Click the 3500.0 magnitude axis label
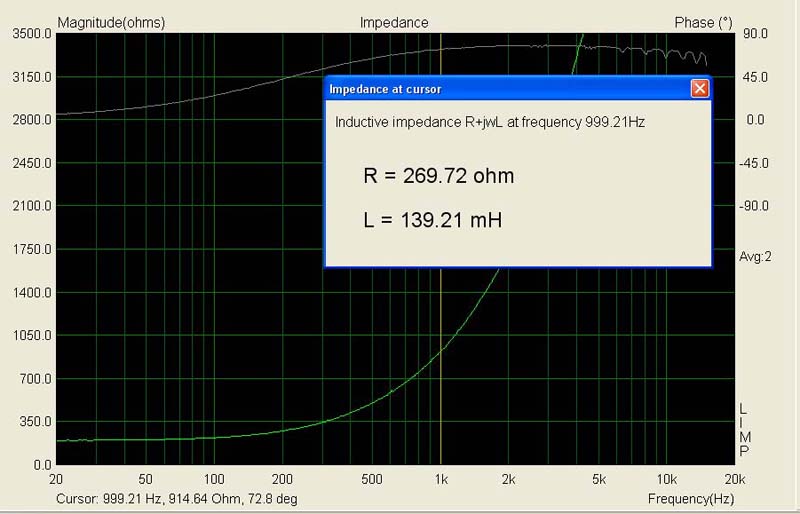 coord(31,34)
